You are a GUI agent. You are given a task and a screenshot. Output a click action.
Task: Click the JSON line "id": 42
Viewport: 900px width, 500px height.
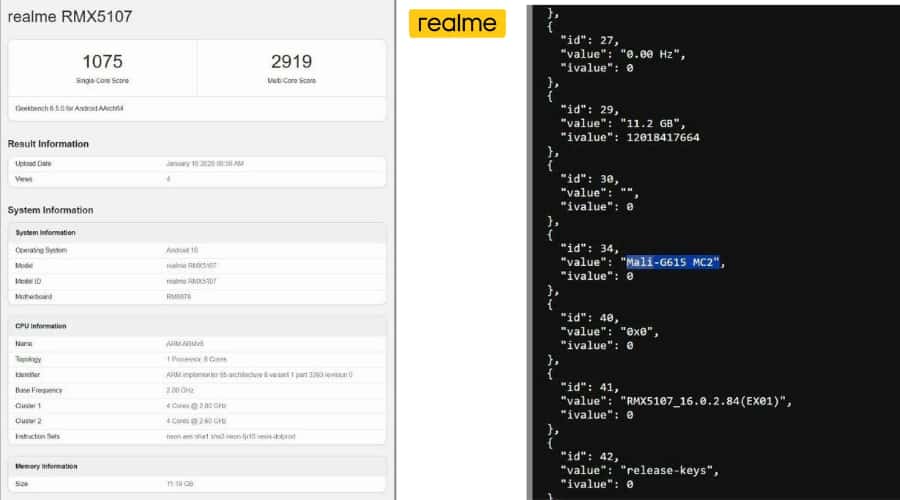[x=589, y=456]
